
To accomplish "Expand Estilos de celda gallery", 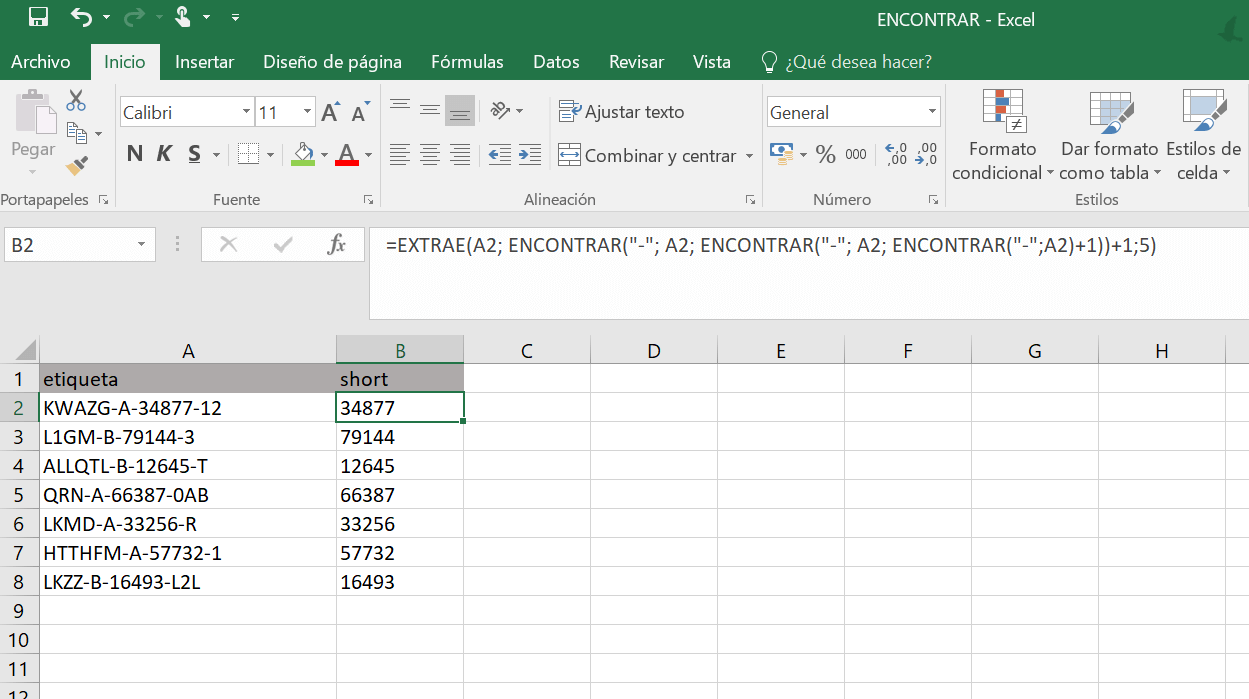I will point(1204,136).
